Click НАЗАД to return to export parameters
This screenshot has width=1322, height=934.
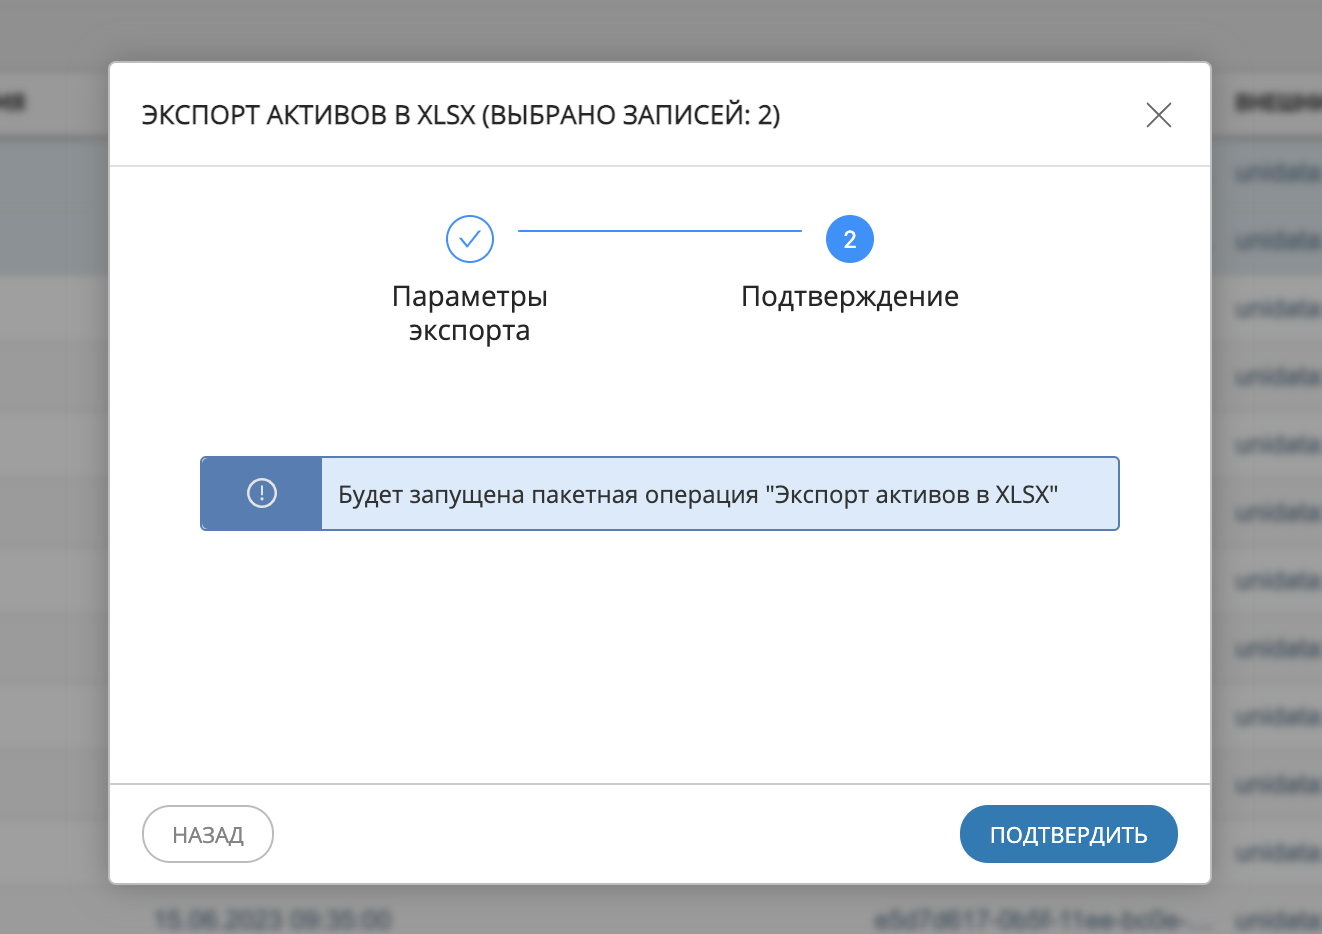(207, 833)
